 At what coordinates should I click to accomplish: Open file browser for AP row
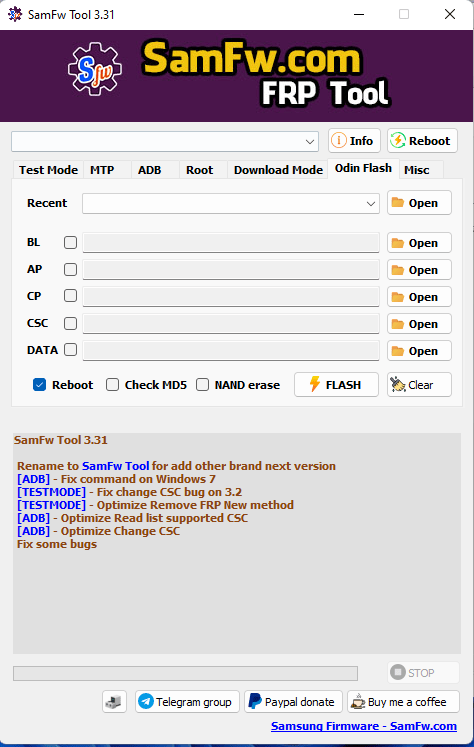click(x=419, y=270)
